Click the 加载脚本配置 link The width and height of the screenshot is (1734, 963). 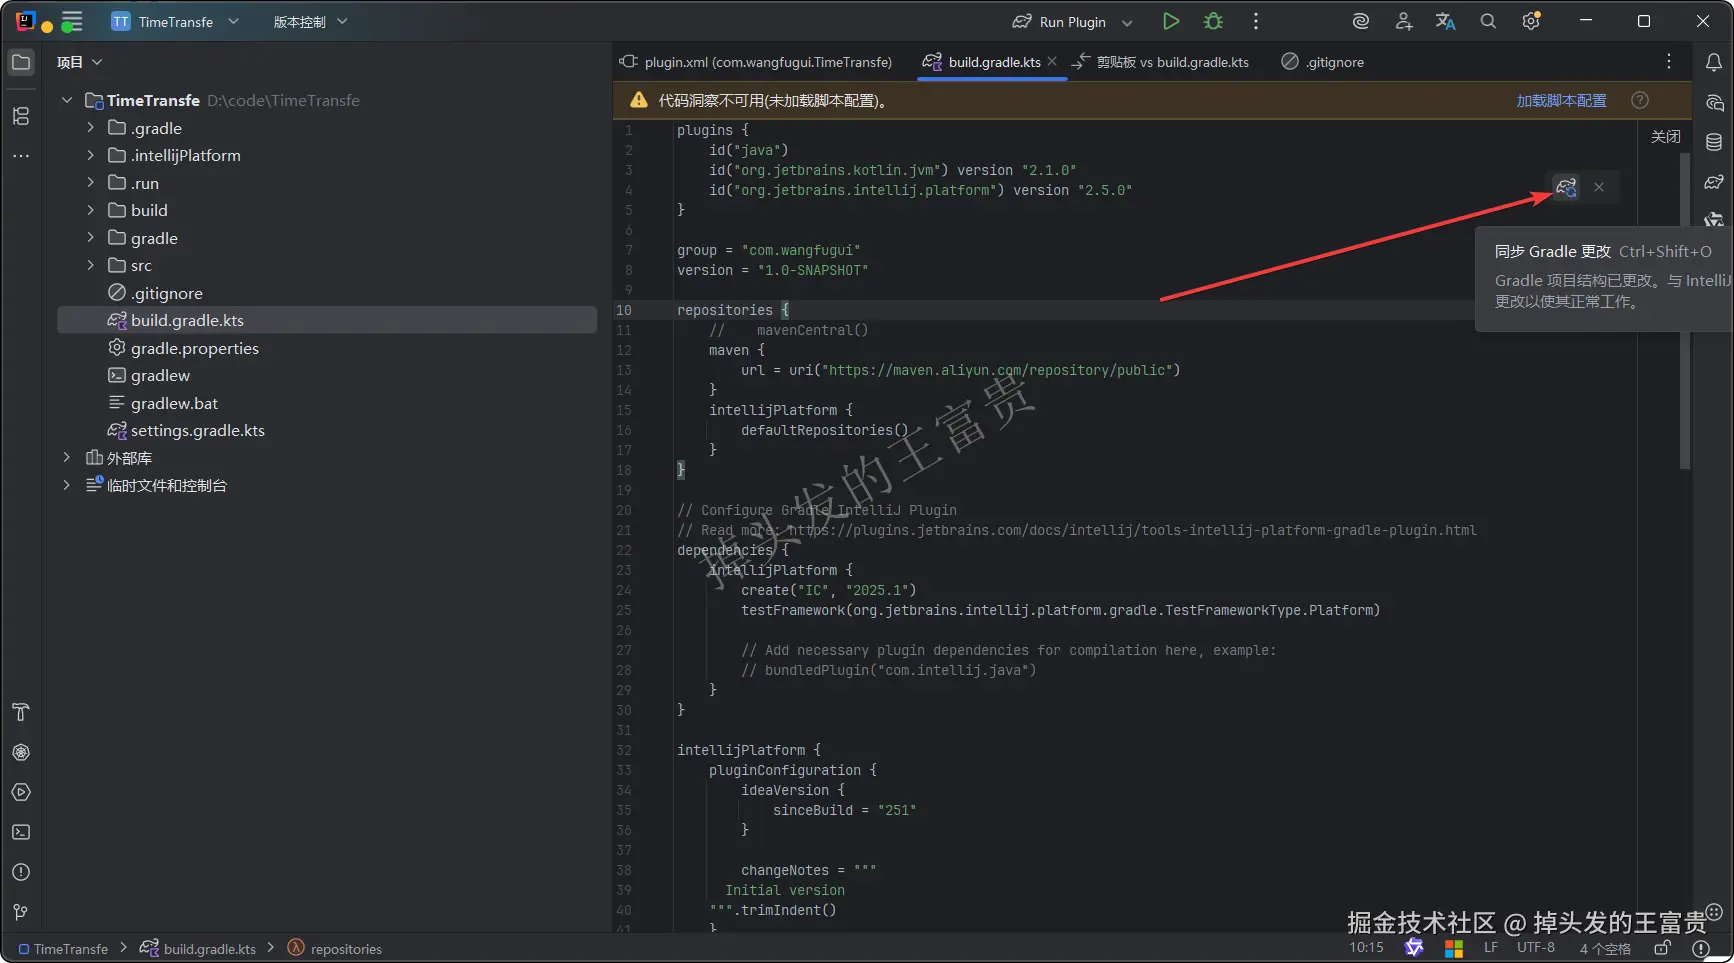pos(1561,100)
